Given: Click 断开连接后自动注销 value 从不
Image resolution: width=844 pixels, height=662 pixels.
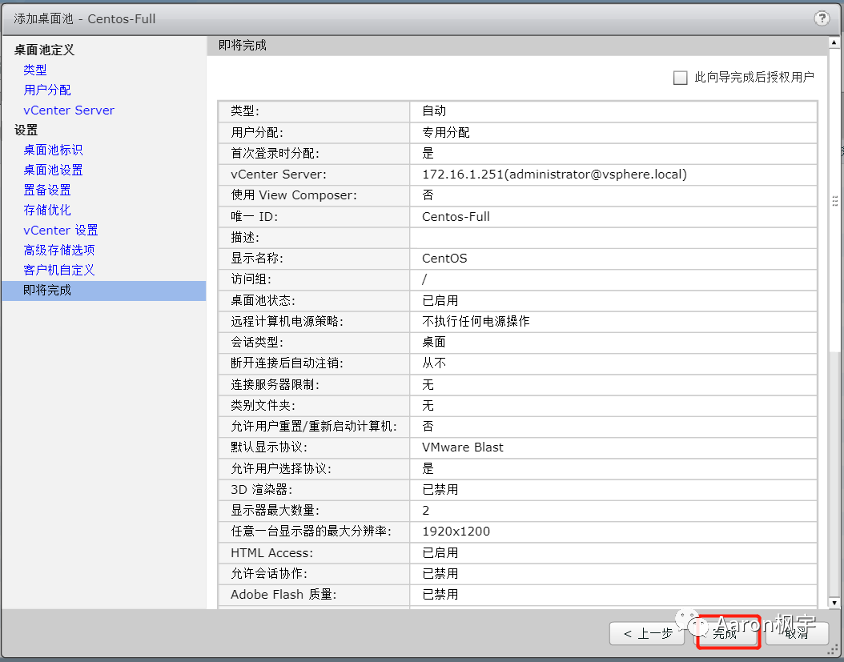Looking at the screenshot, I should (434, 364).
